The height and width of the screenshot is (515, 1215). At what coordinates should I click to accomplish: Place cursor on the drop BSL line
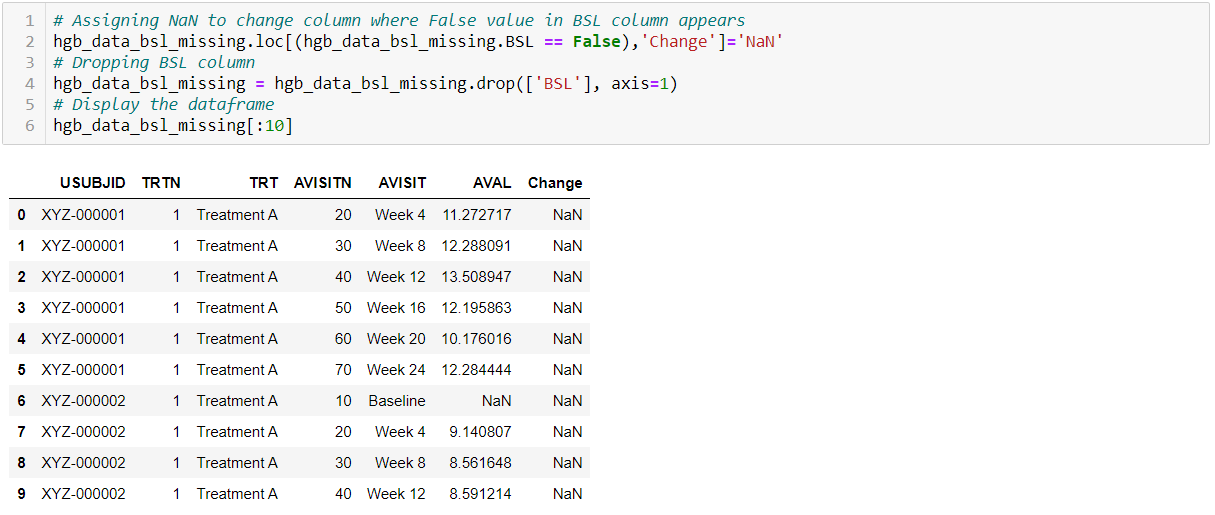(x=365, y=84)
